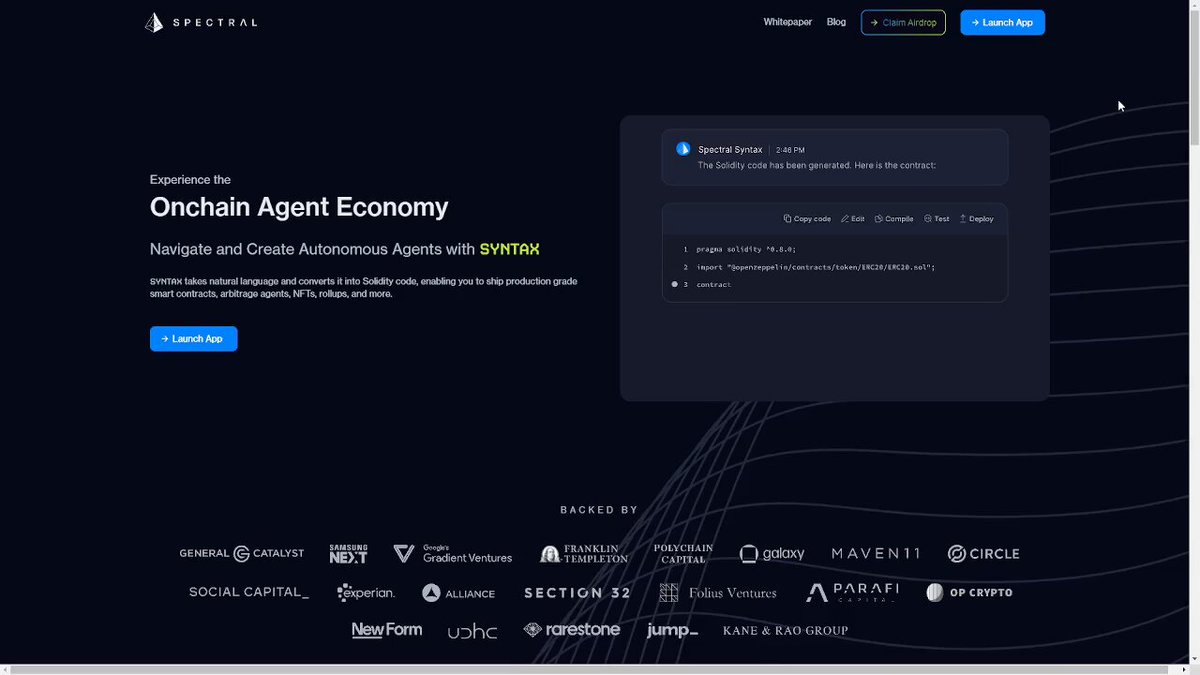Click Deploy in the code toolbar
This screenshot has height=675, width=1200.
[x=976, y=218]
